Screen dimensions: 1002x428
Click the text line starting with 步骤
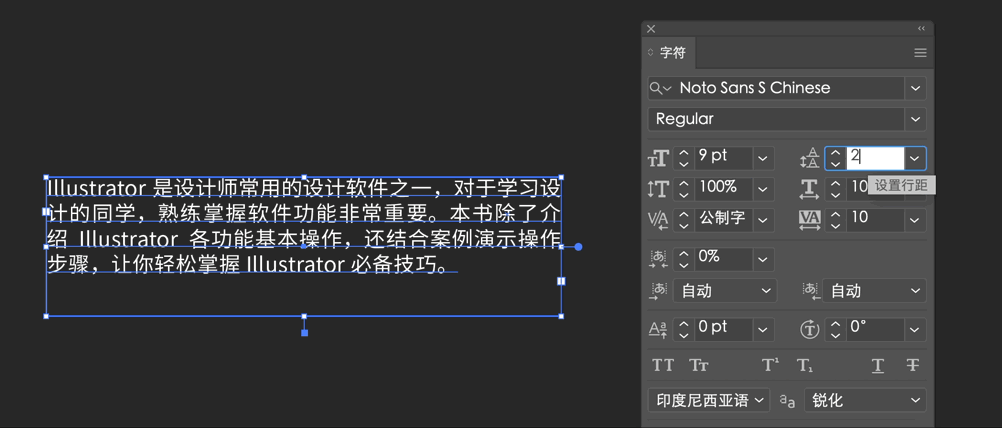click(247, 264)
